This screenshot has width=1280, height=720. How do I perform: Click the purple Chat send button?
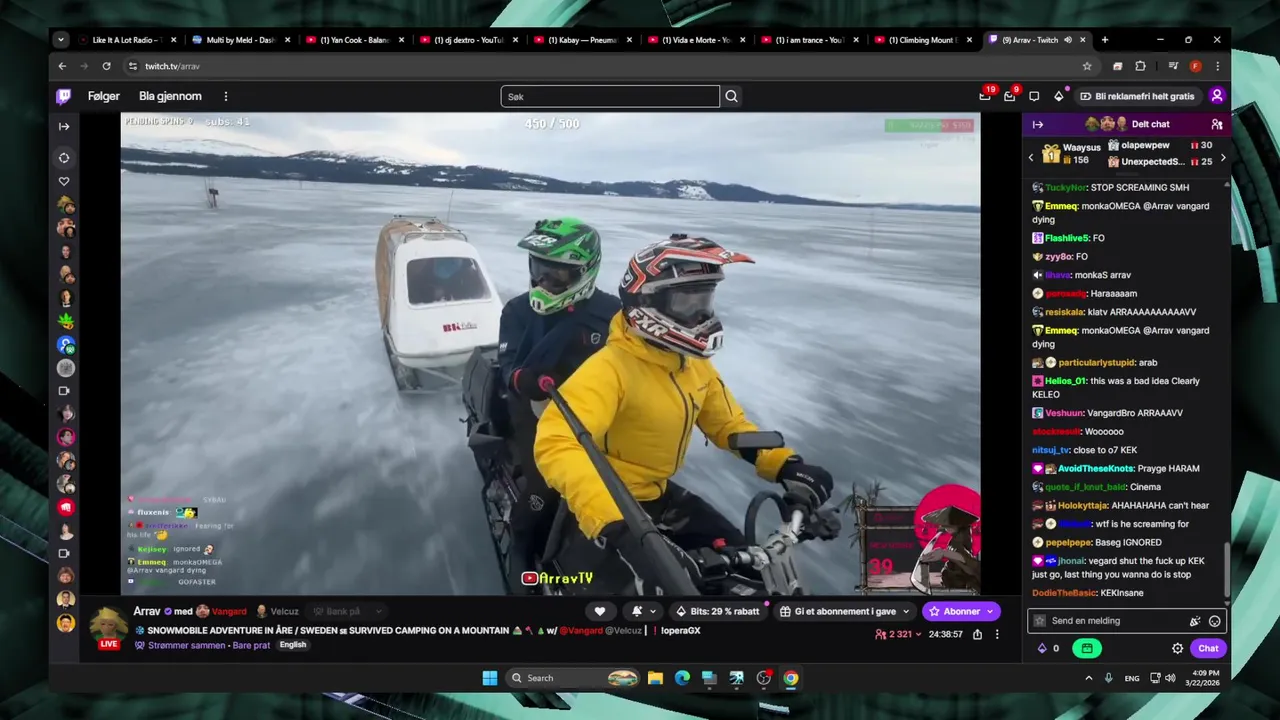1209,648
